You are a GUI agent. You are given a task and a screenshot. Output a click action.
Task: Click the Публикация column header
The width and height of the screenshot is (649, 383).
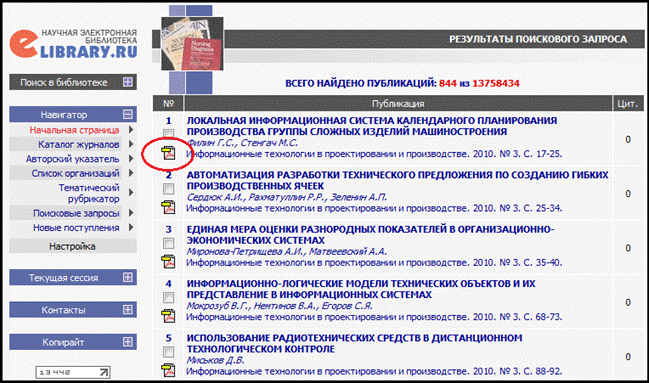pyautogui.click(x=398, y=104)
